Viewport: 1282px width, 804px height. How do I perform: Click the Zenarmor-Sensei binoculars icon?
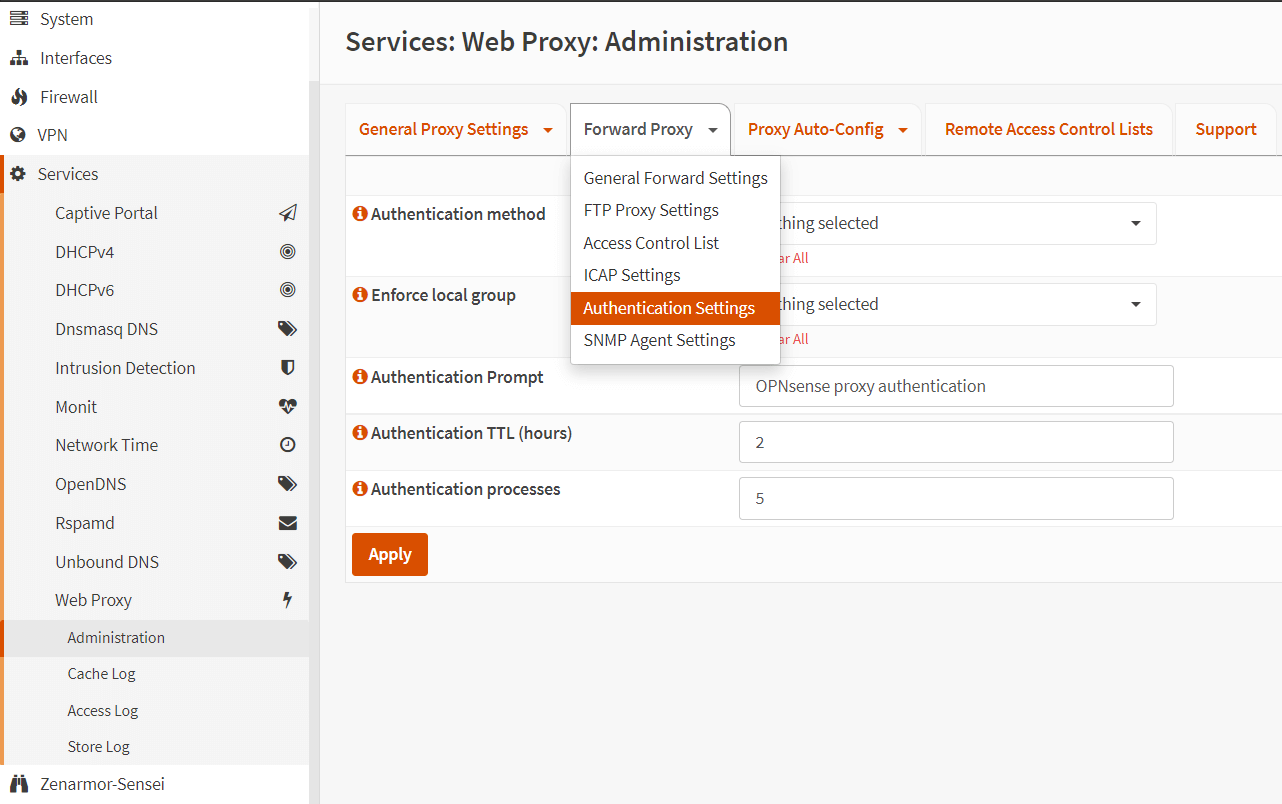[x=19, y=784]
